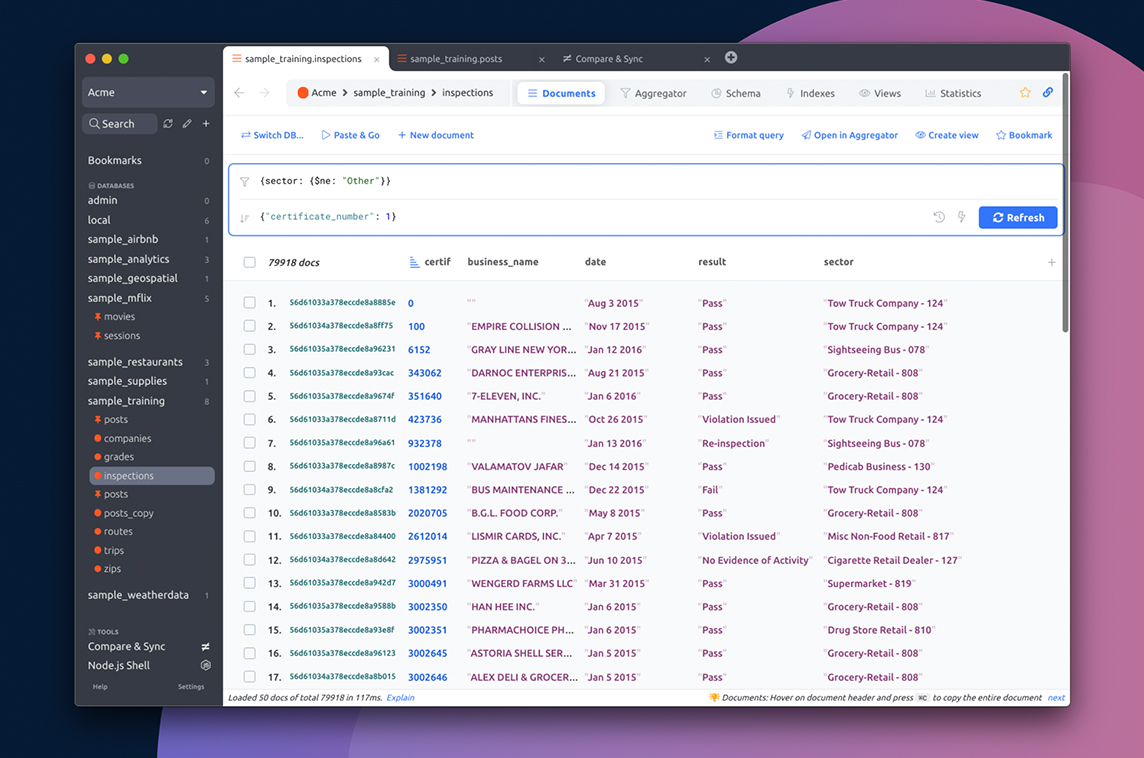Check the DARNOC ENTERPRIS row checkbox
This screenshot has width=1144, height=758.
point(250,373)
